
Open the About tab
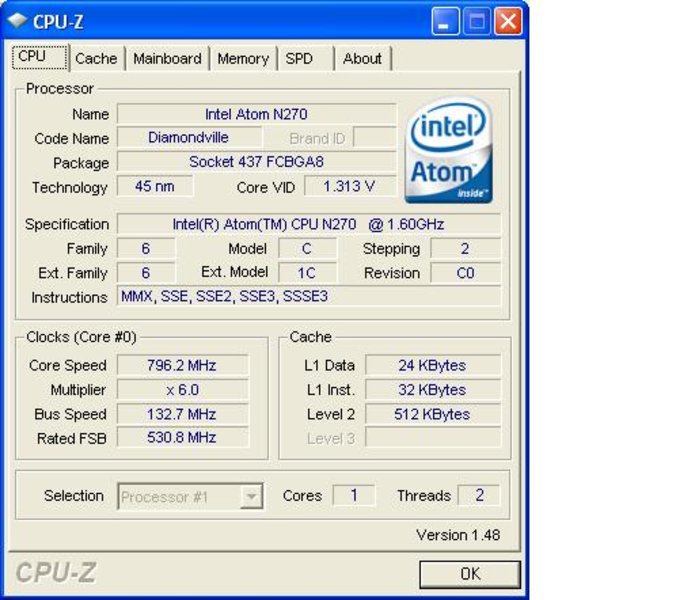click(x=363, y=58)
